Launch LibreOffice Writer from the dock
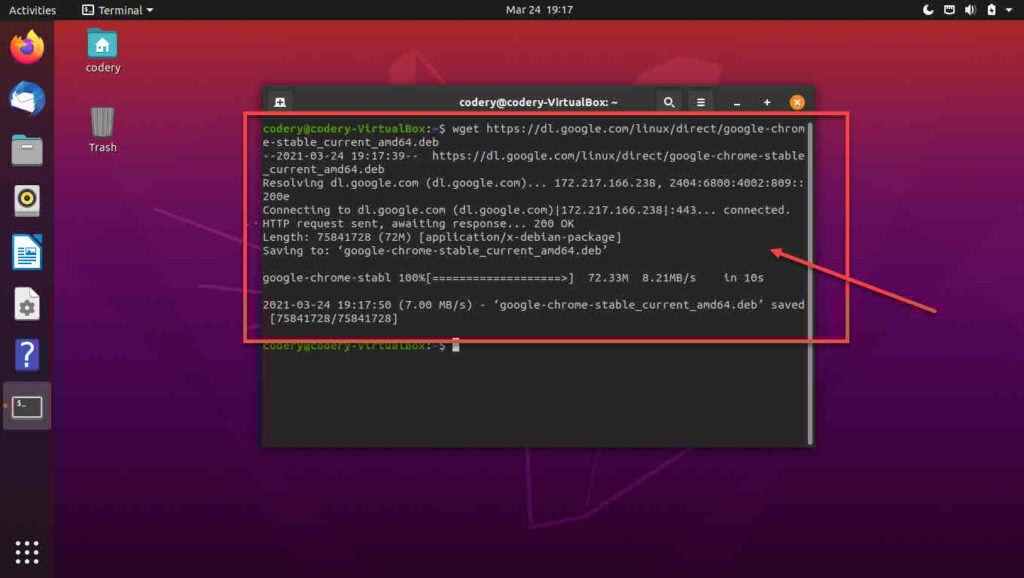 click(x=27, y=252)
